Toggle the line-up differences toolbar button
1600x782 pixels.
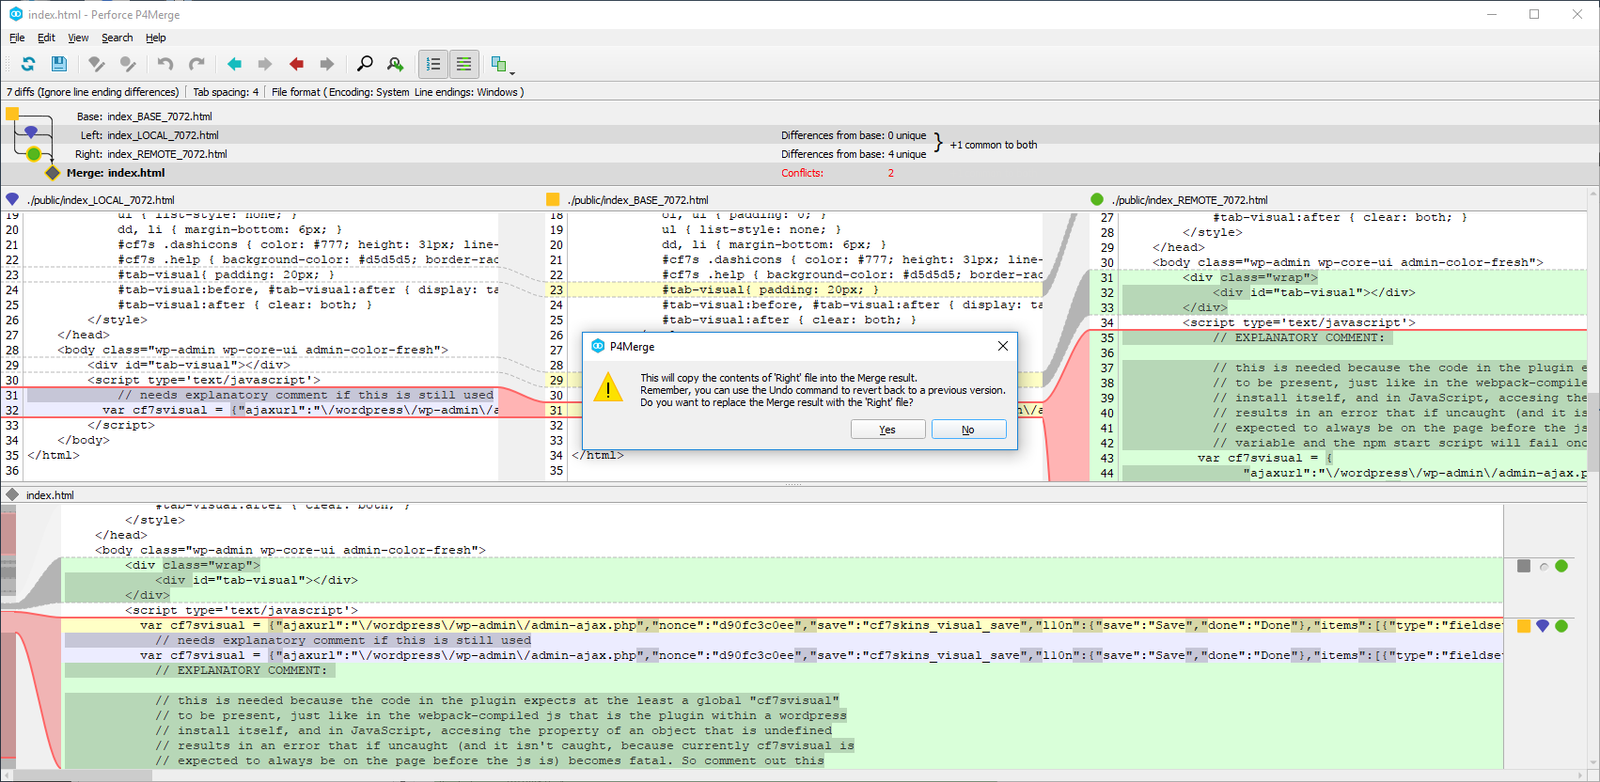point(464,64)
